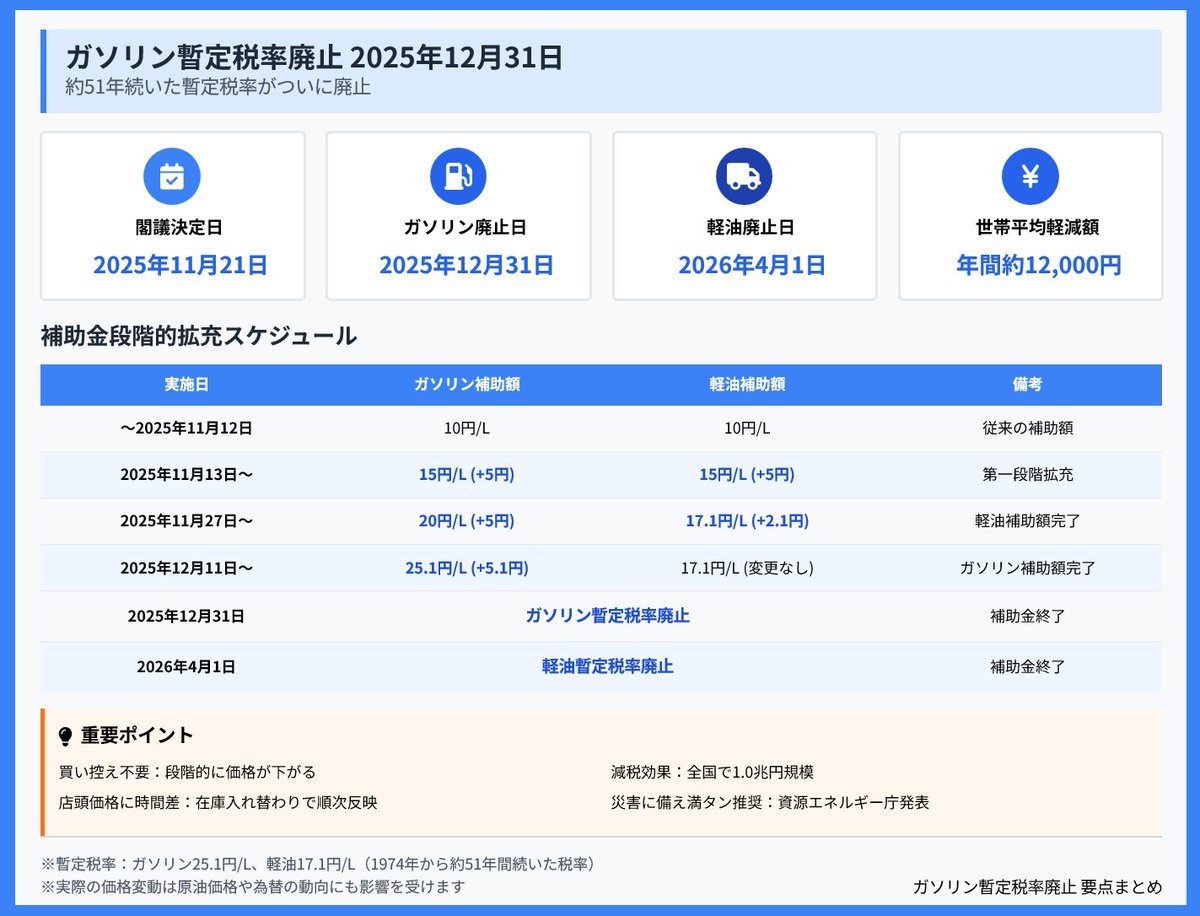Click the orange accent bar on the 重要ポイント panel
The height and width of the screenshot is (916, 1200).
click(x=41, y=771)
